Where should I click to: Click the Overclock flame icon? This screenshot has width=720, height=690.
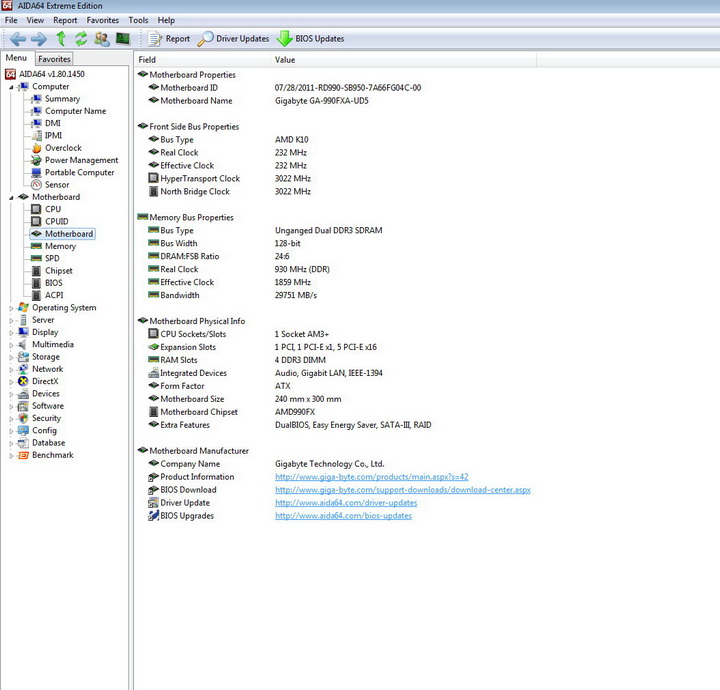(x=36, y=148)
